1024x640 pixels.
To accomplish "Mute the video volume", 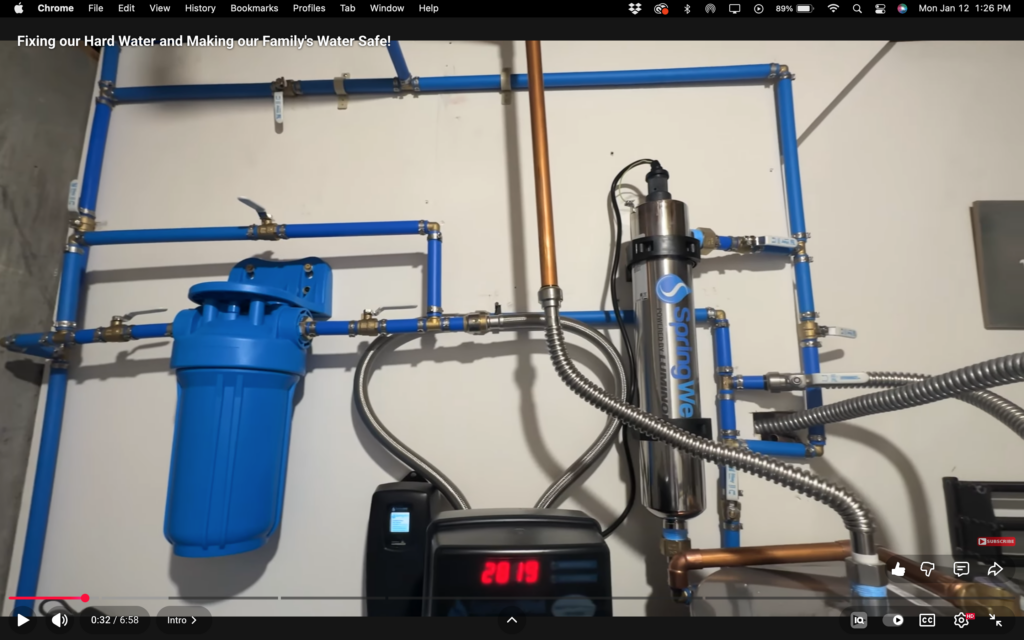I will pos(60,618).
